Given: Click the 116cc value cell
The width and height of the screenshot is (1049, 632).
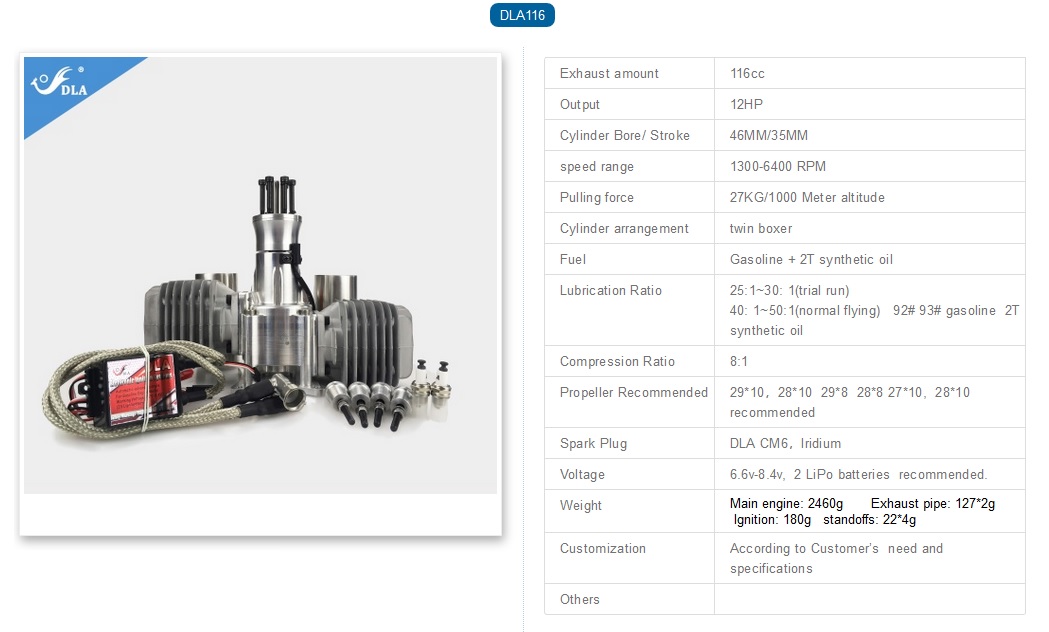Looking at the screenshot, I should point(747,74).
